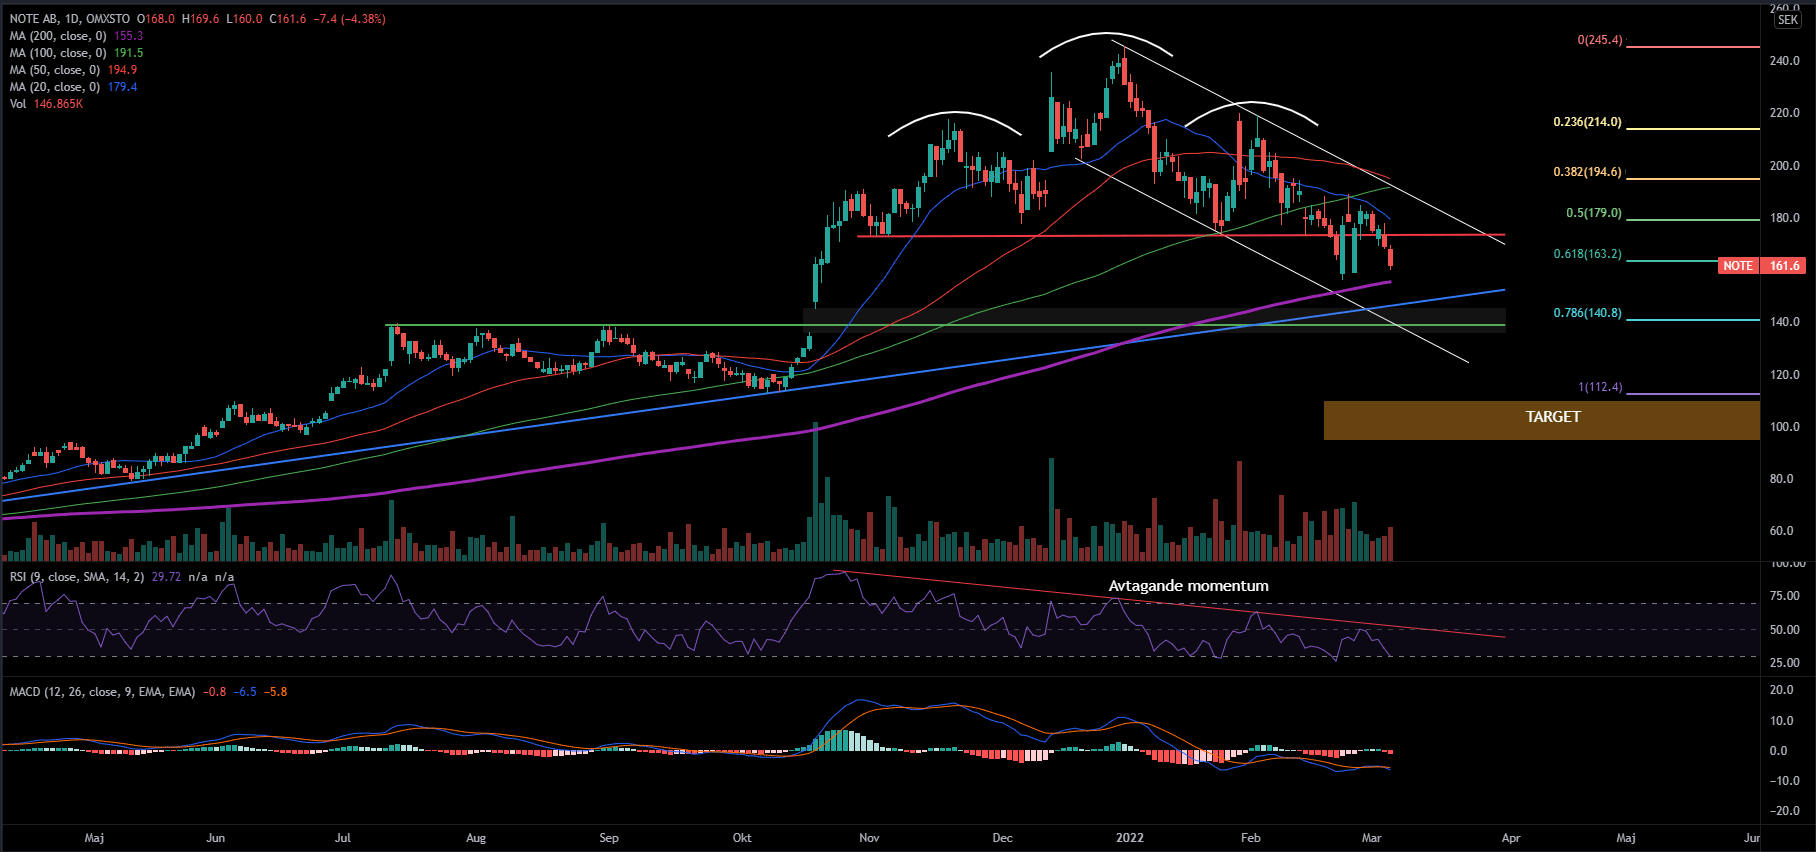The width and height of the screenshot is (1816, 852).
Task: Click the 0.618(163.2) Fibonacci level label
Action: pos(1587,254)
